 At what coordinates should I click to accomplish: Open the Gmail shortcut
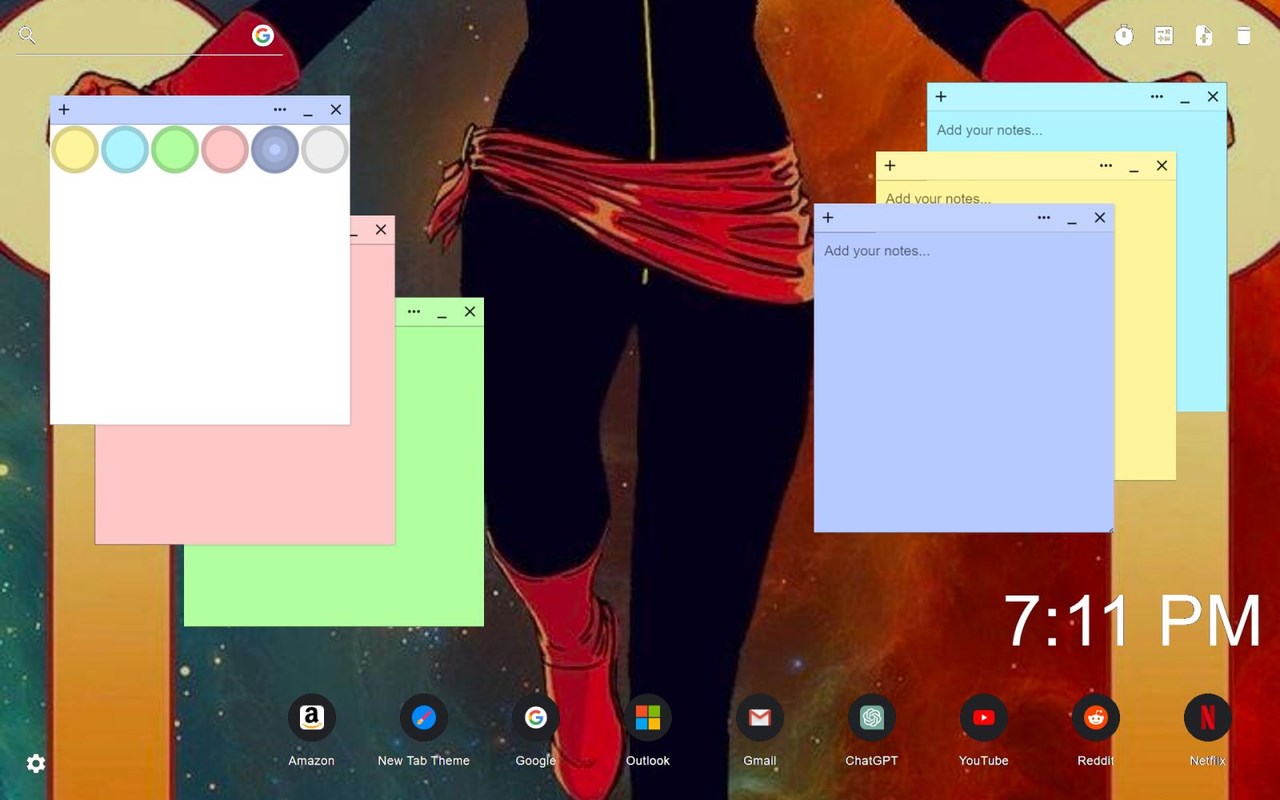pyautogui.click(x=760, y=717)
